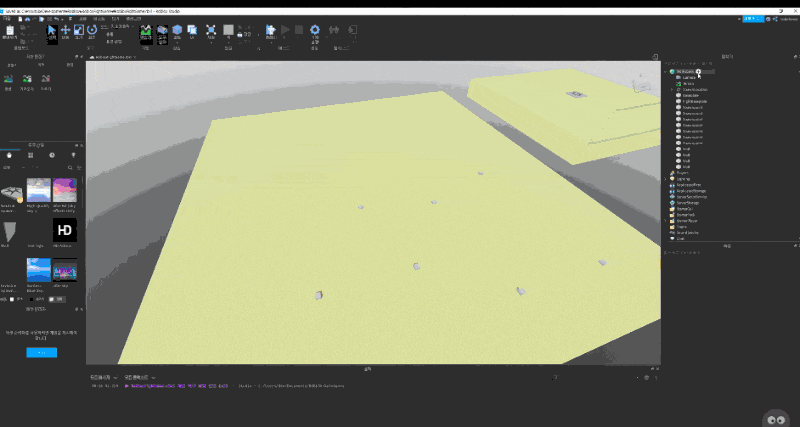Collapse the Workspace tree node

[665, 71]
